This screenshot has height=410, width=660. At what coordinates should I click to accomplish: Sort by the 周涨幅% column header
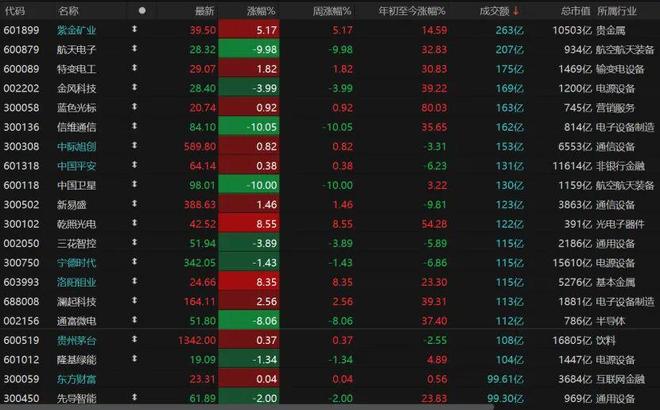tap(332, 11)
